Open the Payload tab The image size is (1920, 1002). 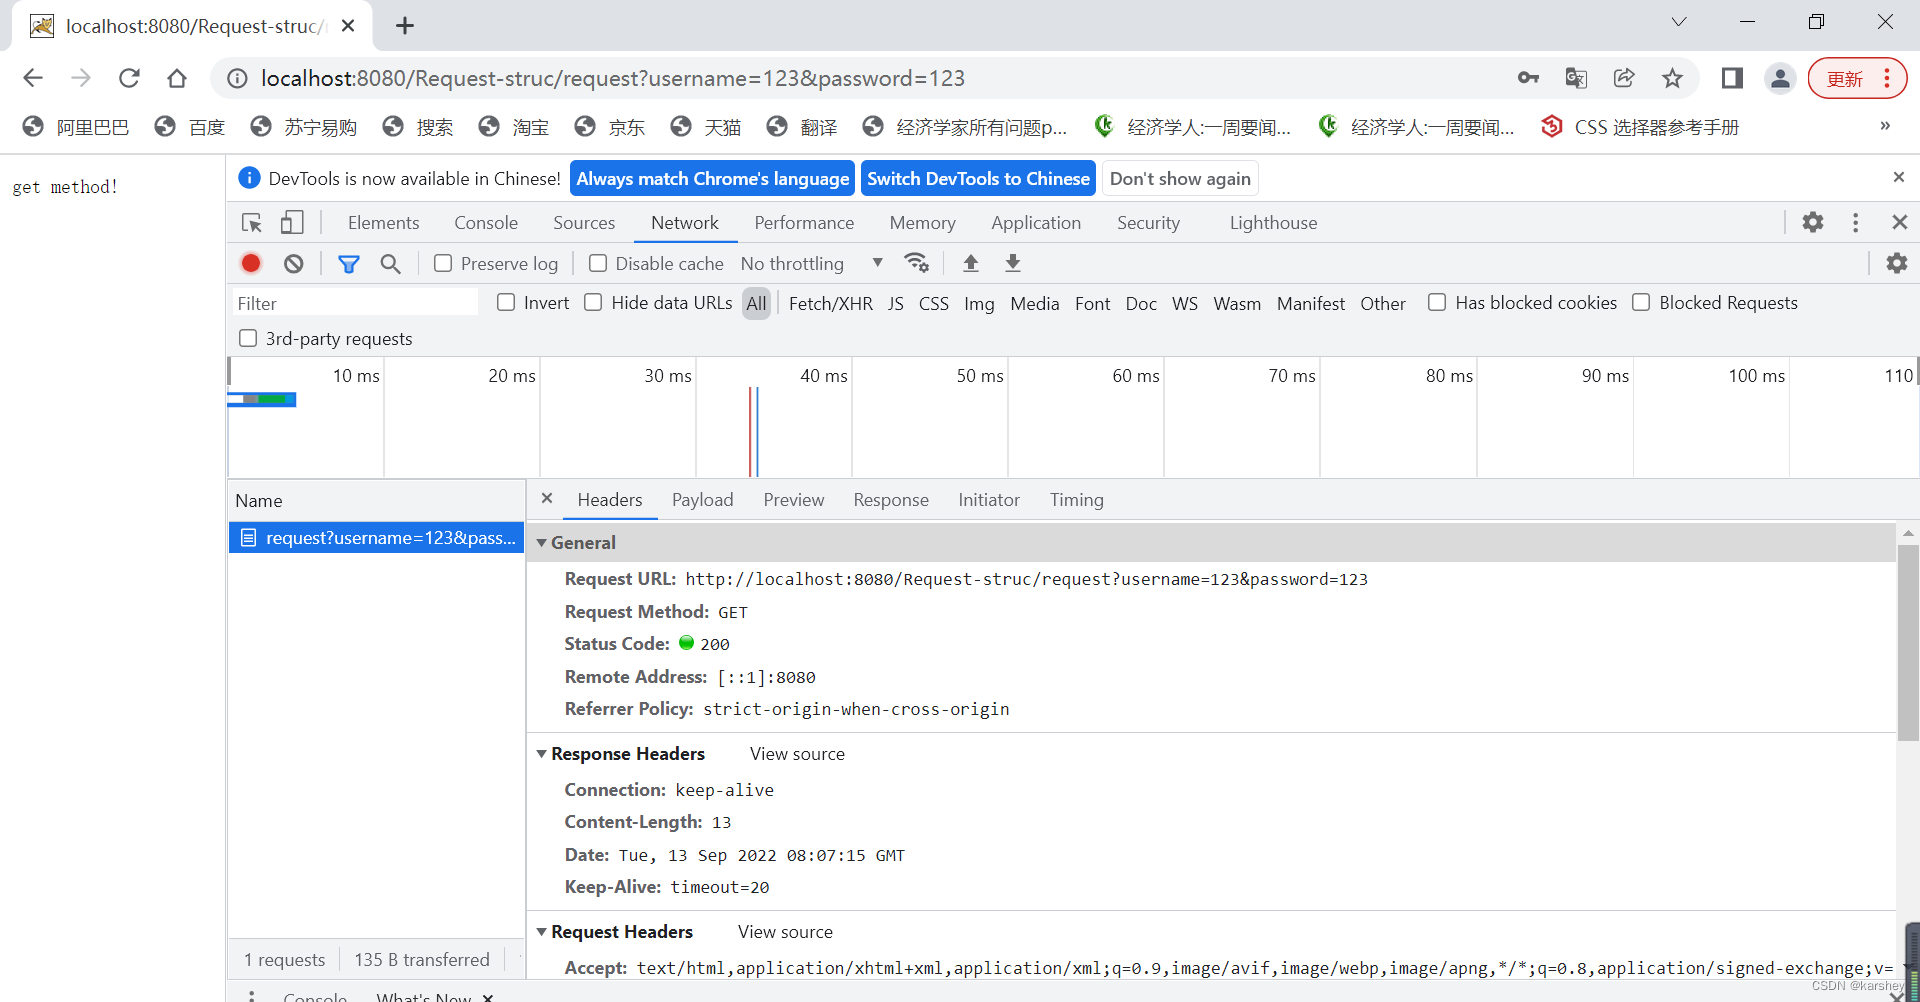702,499
